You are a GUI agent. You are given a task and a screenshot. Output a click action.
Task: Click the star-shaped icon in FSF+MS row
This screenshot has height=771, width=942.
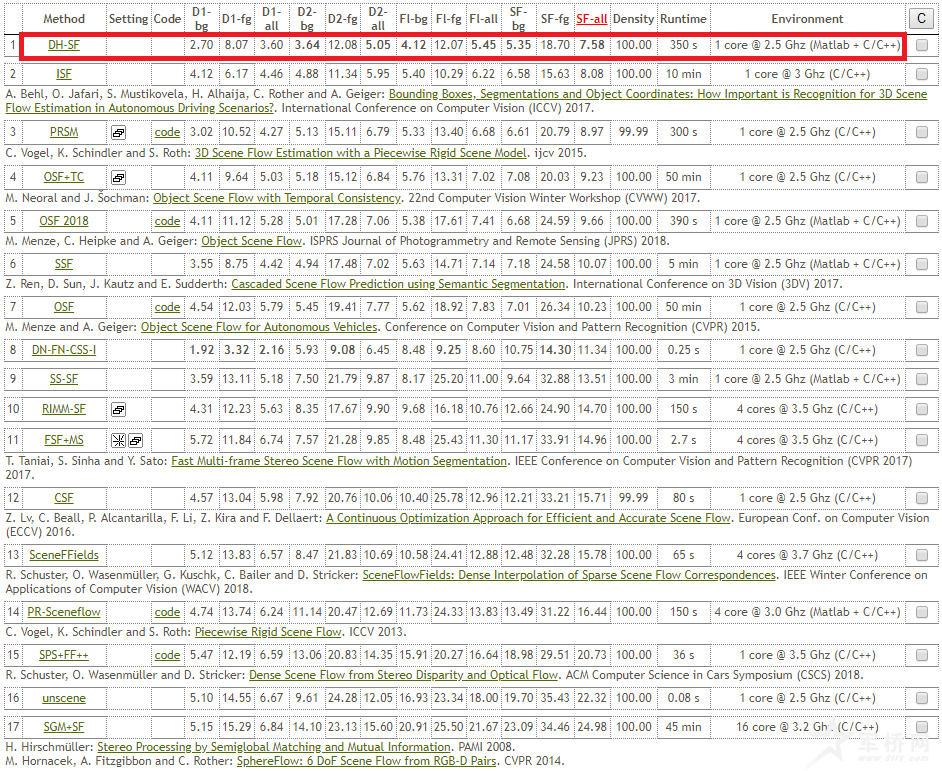(x=119, y=441)
